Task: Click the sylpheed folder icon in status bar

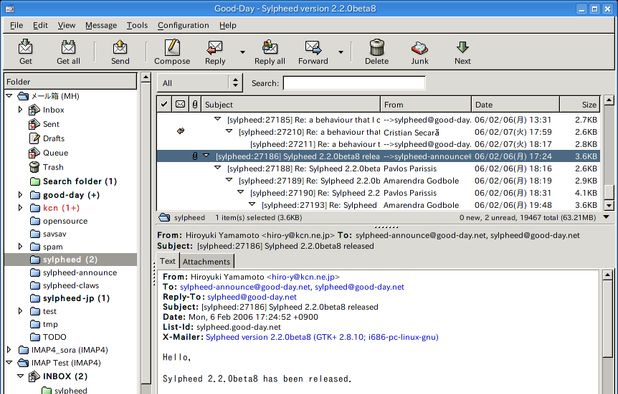Action: tap(164, 217)
